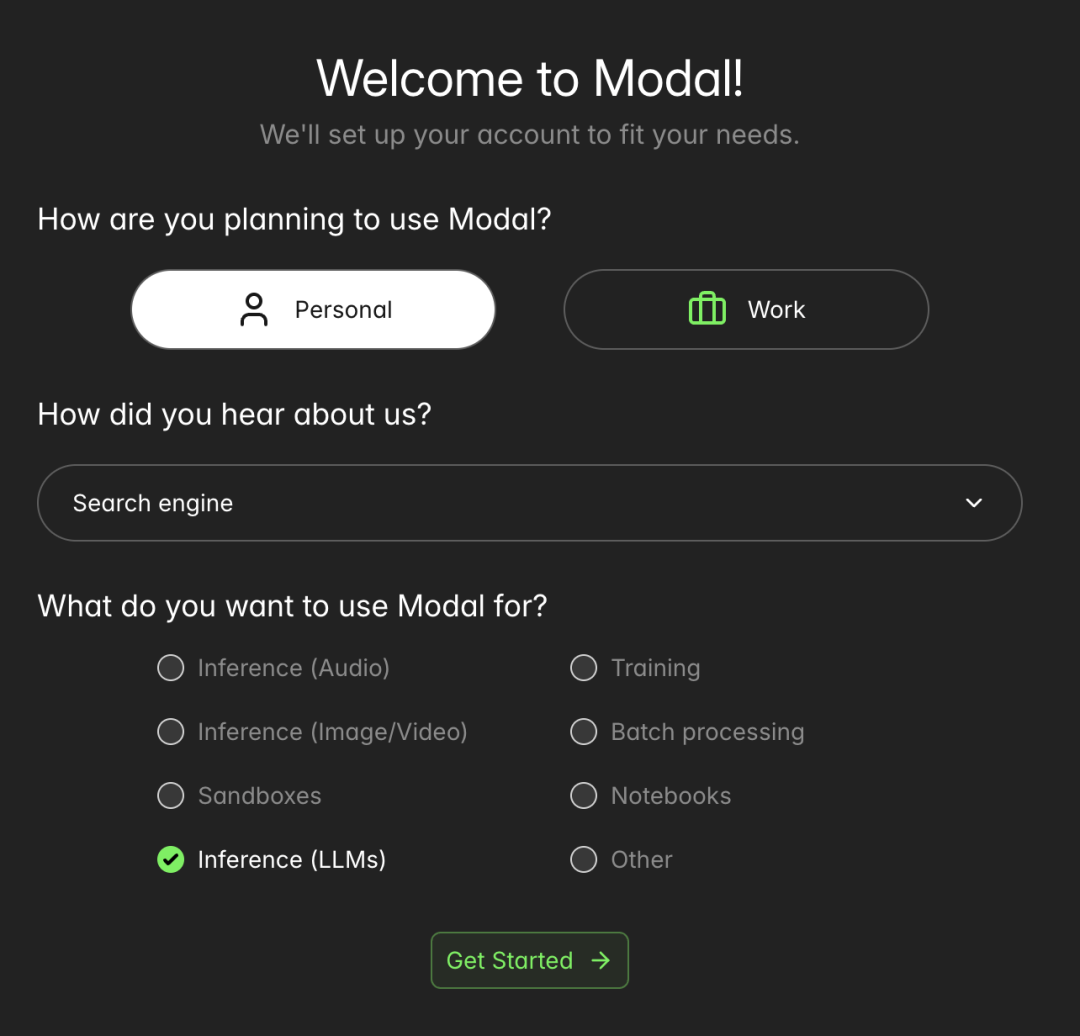The height and width of the screenshot is (1036, 1080).
Task: Click the person icon on Personal
Action: tap(255, 310)
